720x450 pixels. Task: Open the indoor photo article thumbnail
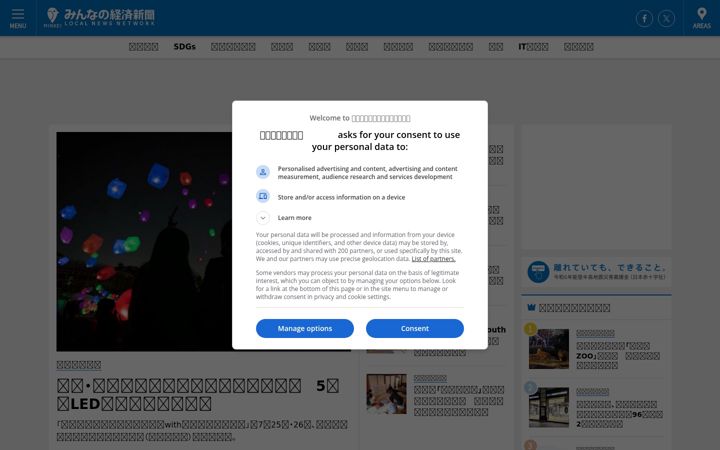[x=386, y=394]
